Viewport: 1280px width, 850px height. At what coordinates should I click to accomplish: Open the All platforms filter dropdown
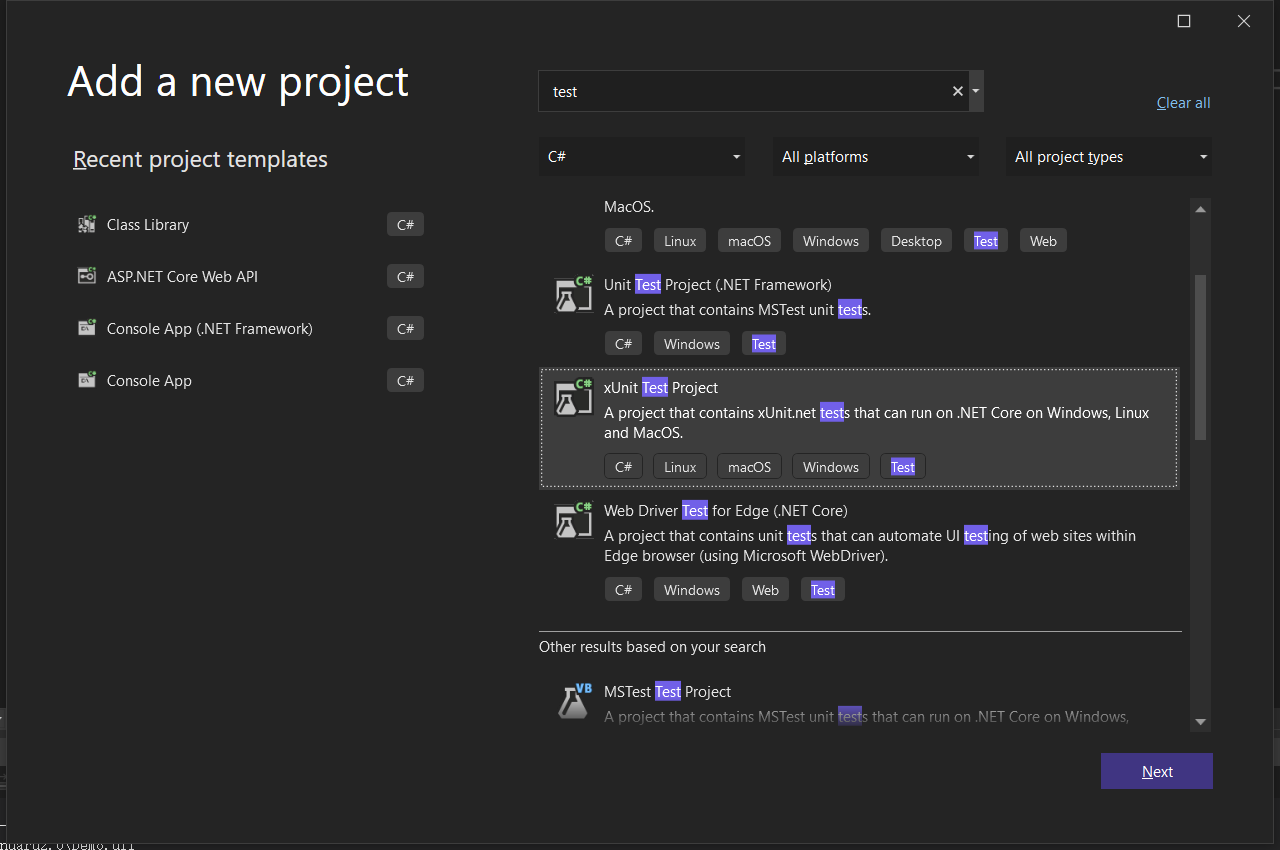(876, 157)
